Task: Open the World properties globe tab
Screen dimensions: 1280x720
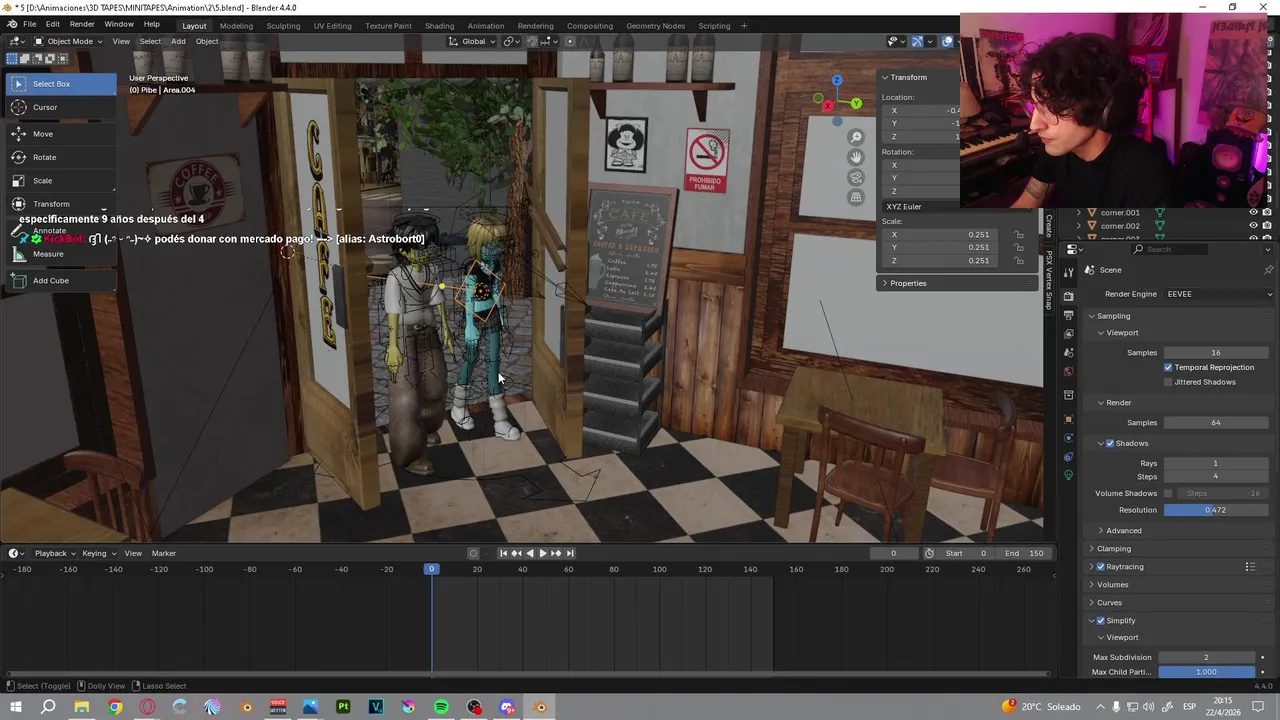Action: (1068, 372)
